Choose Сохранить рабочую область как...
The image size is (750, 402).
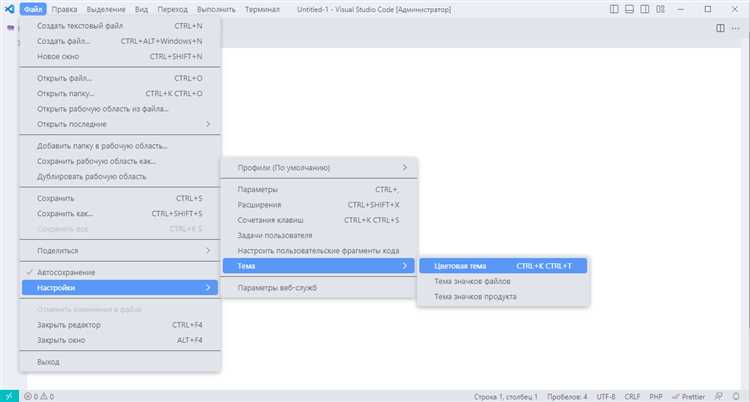[x=120, y=161]
